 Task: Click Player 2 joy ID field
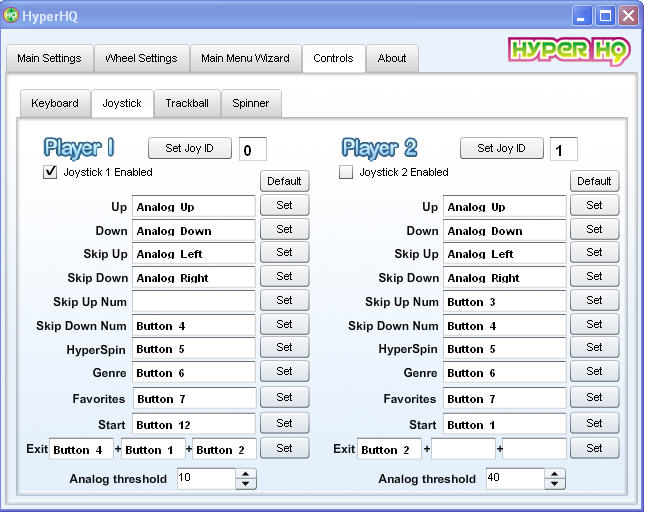(564, 149)
